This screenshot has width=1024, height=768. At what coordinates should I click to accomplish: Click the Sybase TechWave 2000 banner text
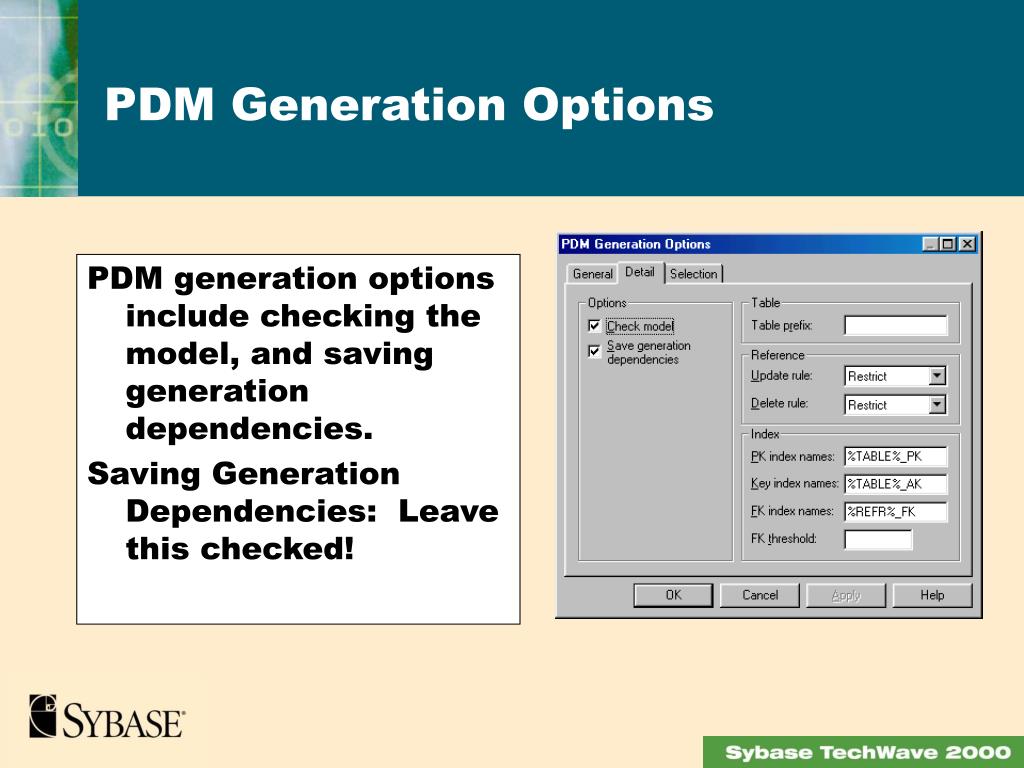868,752
